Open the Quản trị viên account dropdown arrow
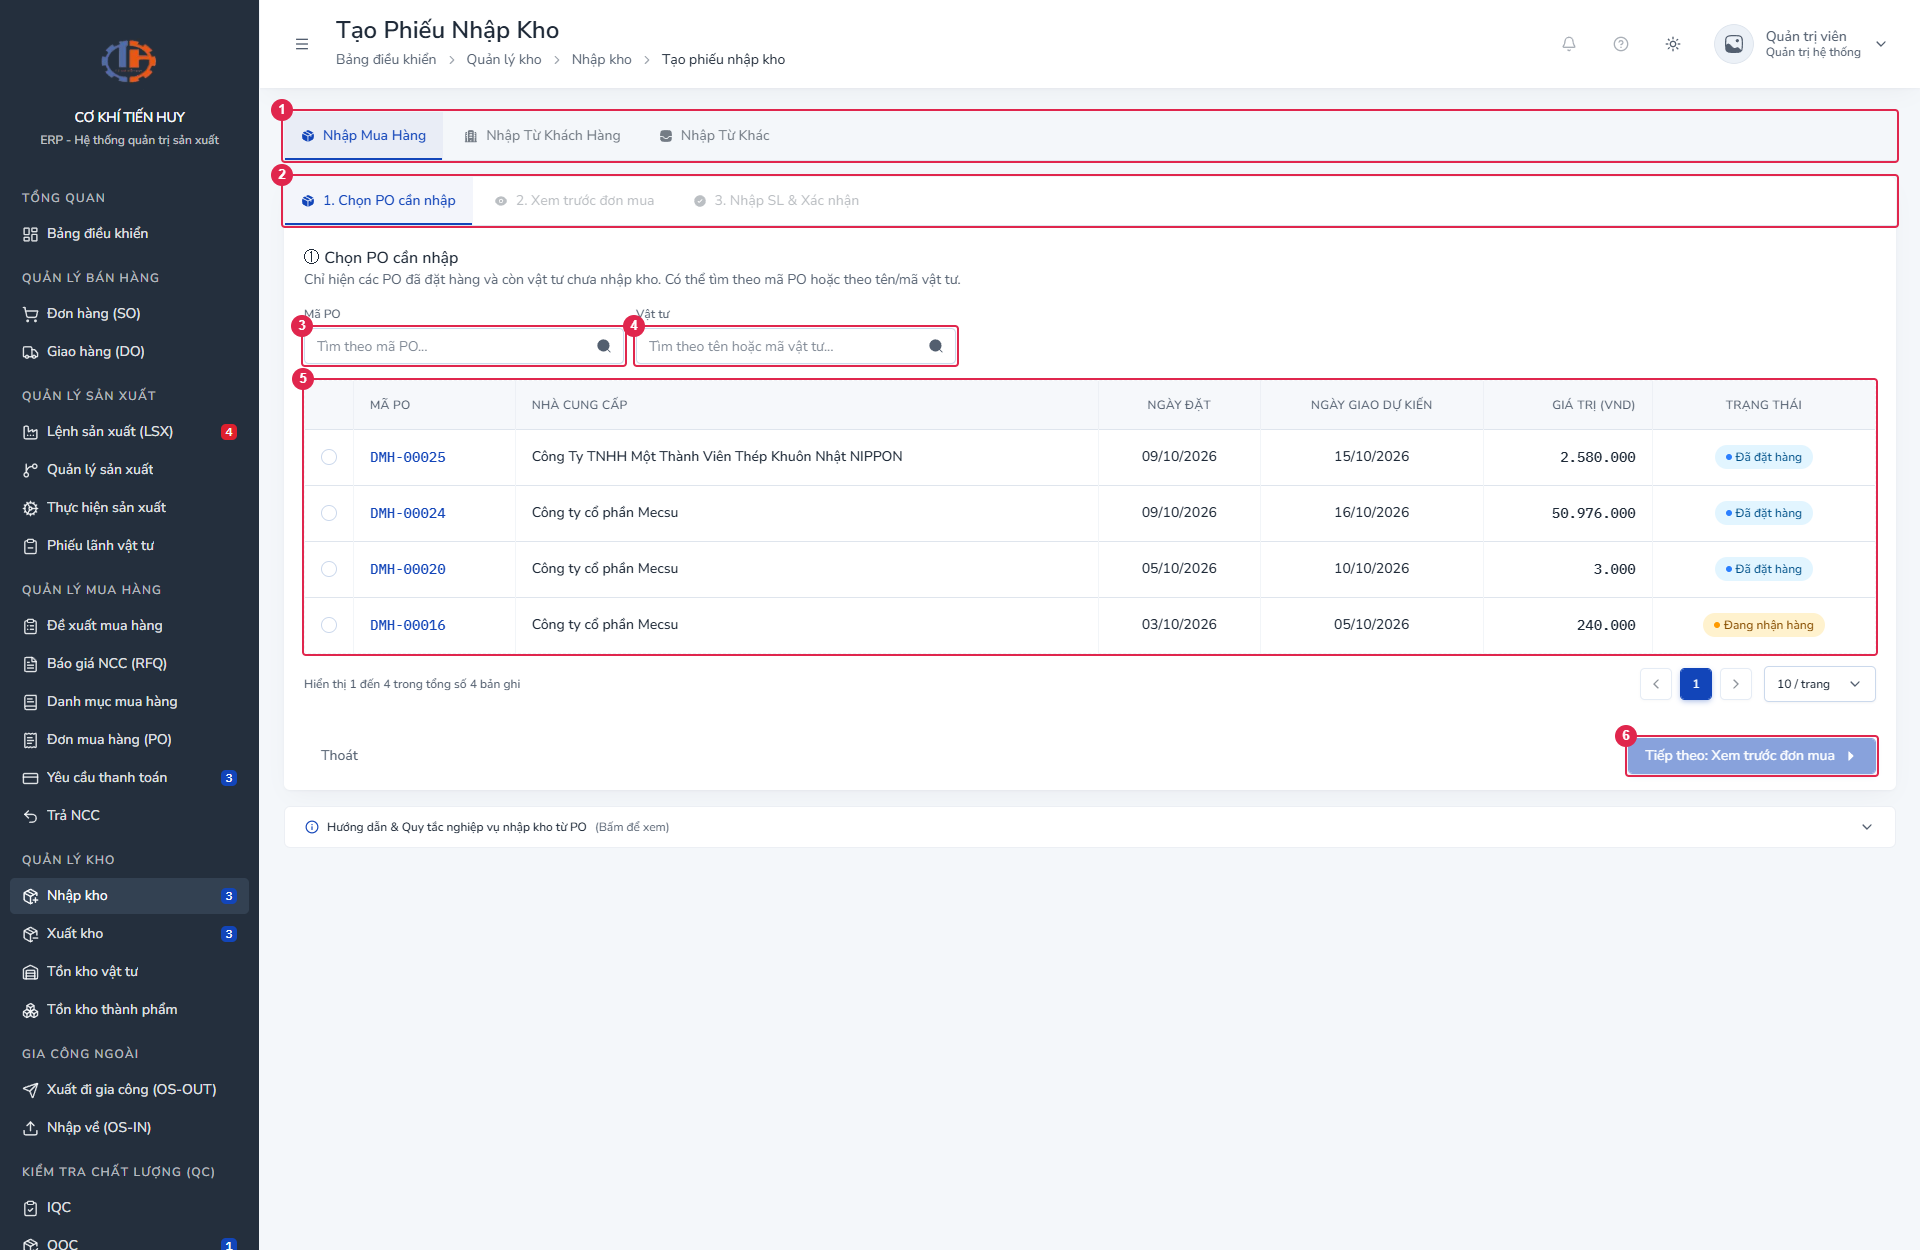Image resolution: width=1920 pixels, height=1250 pixels. click(1881, 44)
